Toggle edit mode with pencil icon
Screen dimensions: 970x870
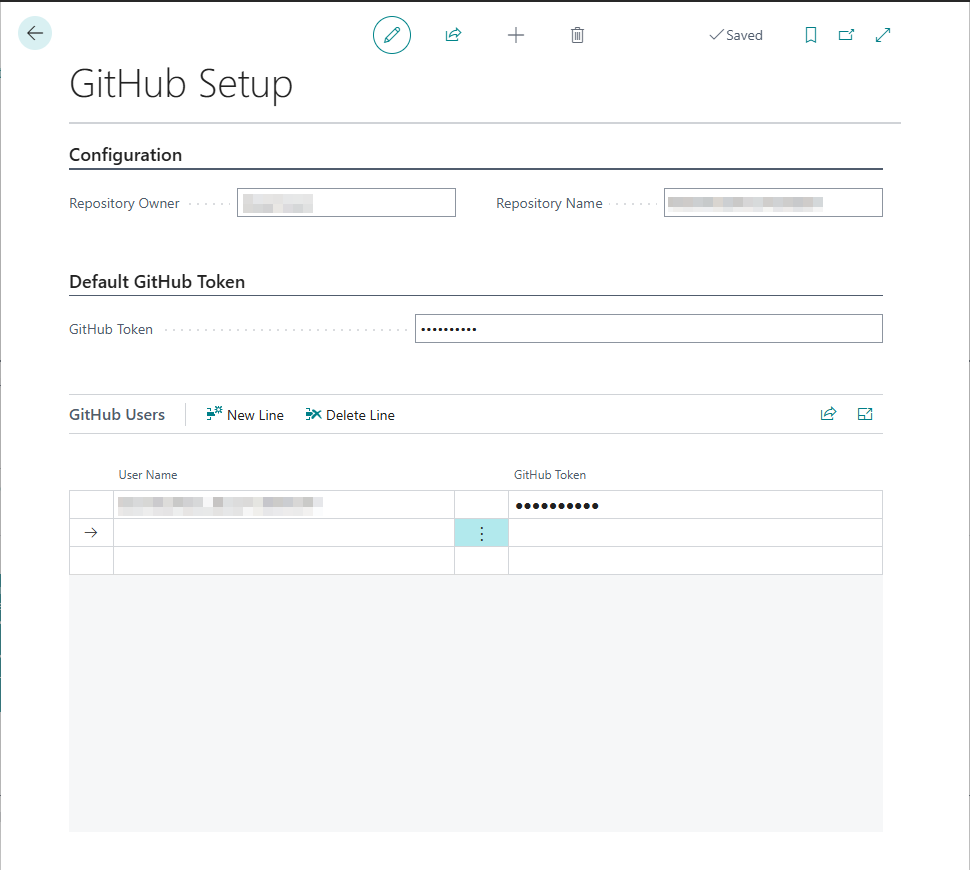[392, 35]
